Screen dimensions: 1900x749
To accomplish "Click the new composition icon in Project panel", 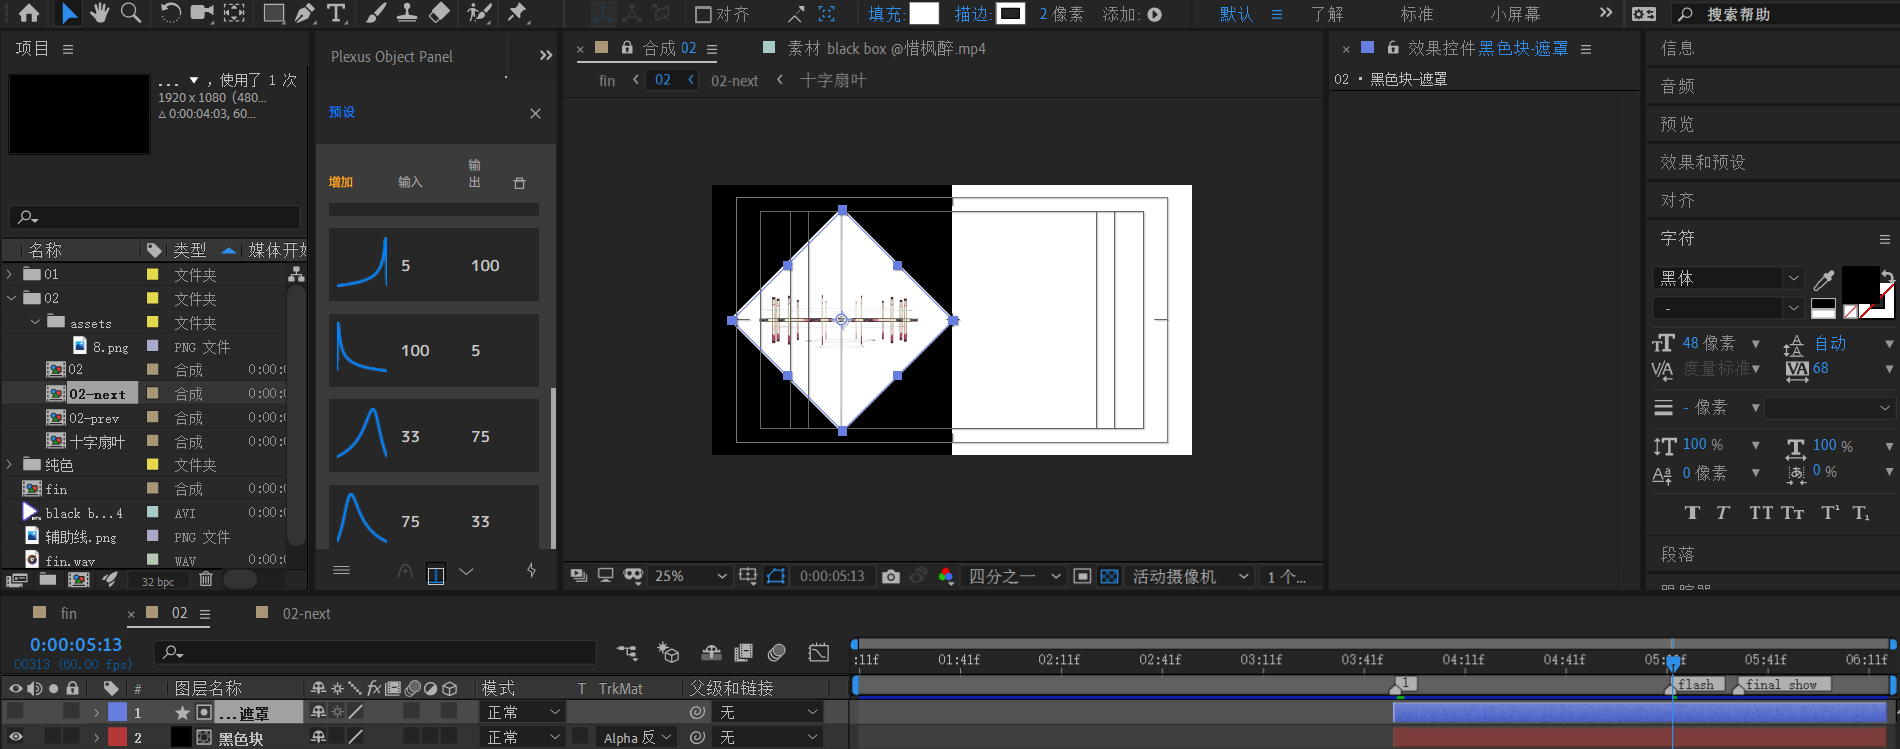I will pyautogui.click(x=78, y=579).
